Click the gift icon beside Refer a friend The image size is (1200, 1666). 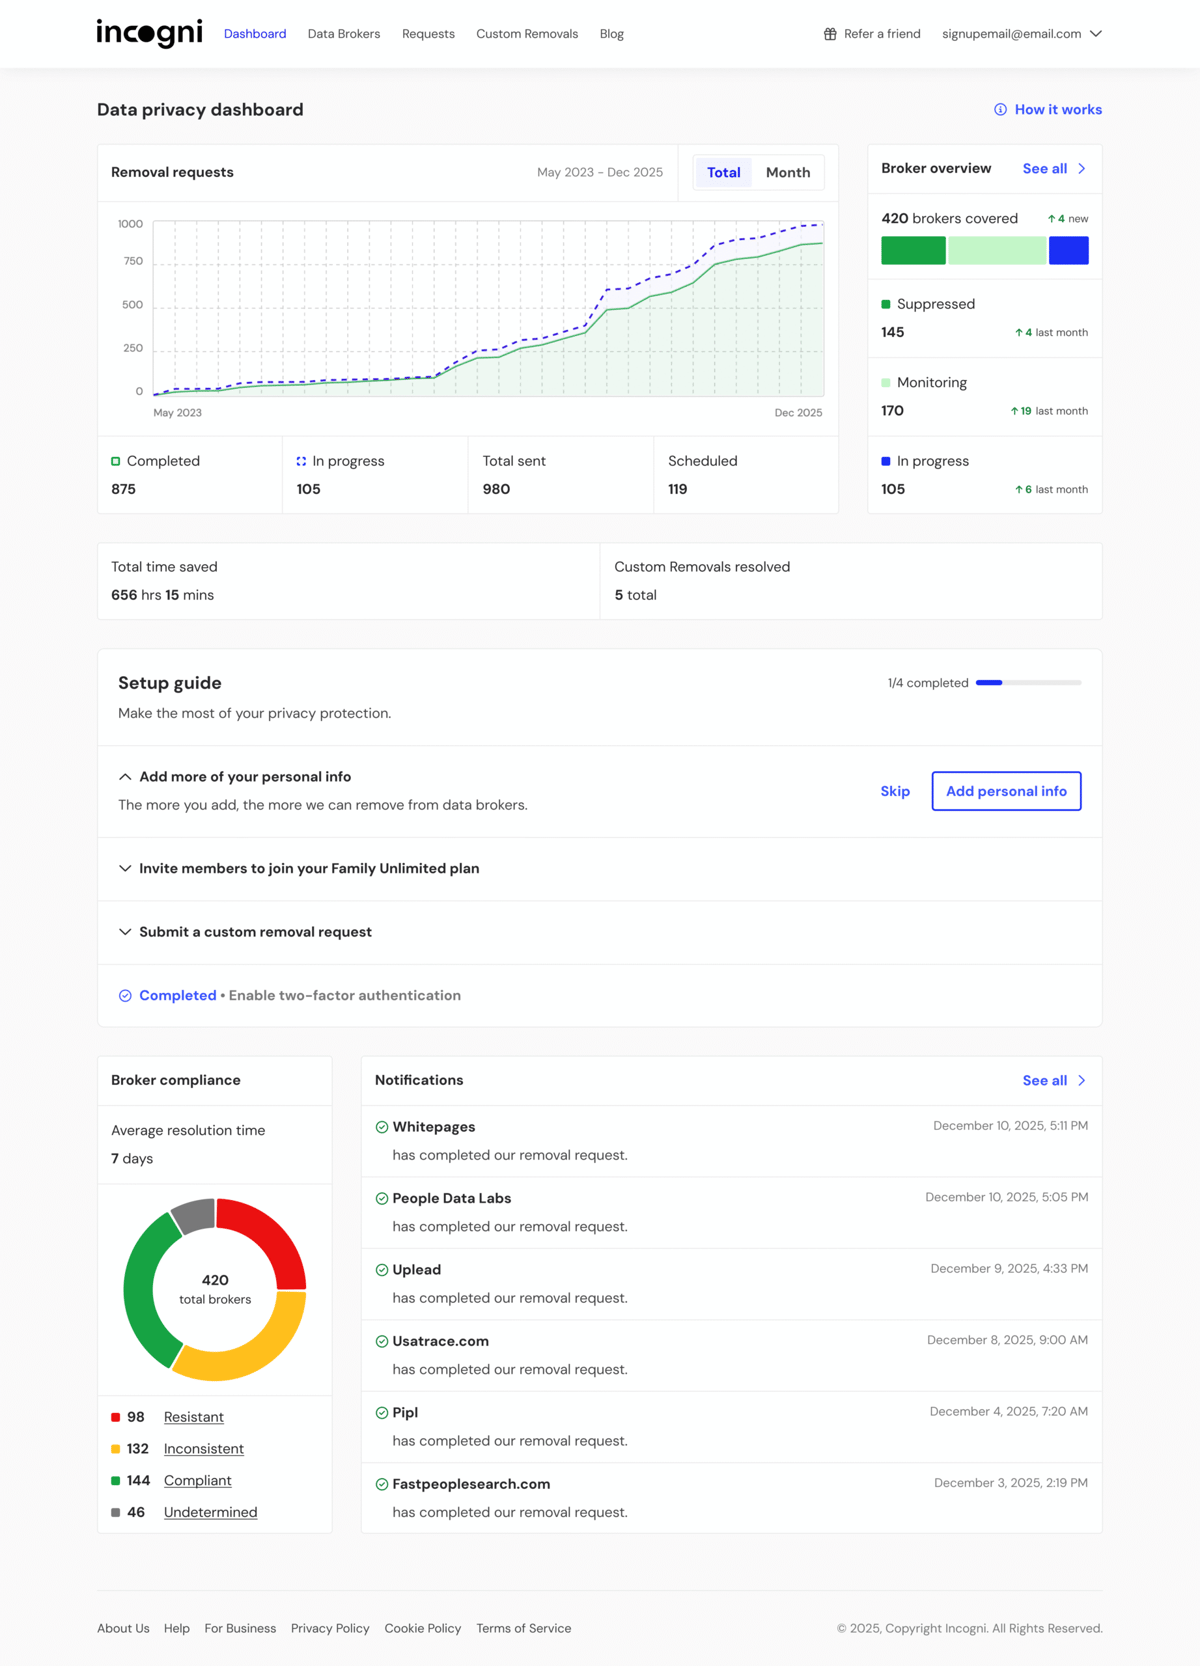coord(830,34)
